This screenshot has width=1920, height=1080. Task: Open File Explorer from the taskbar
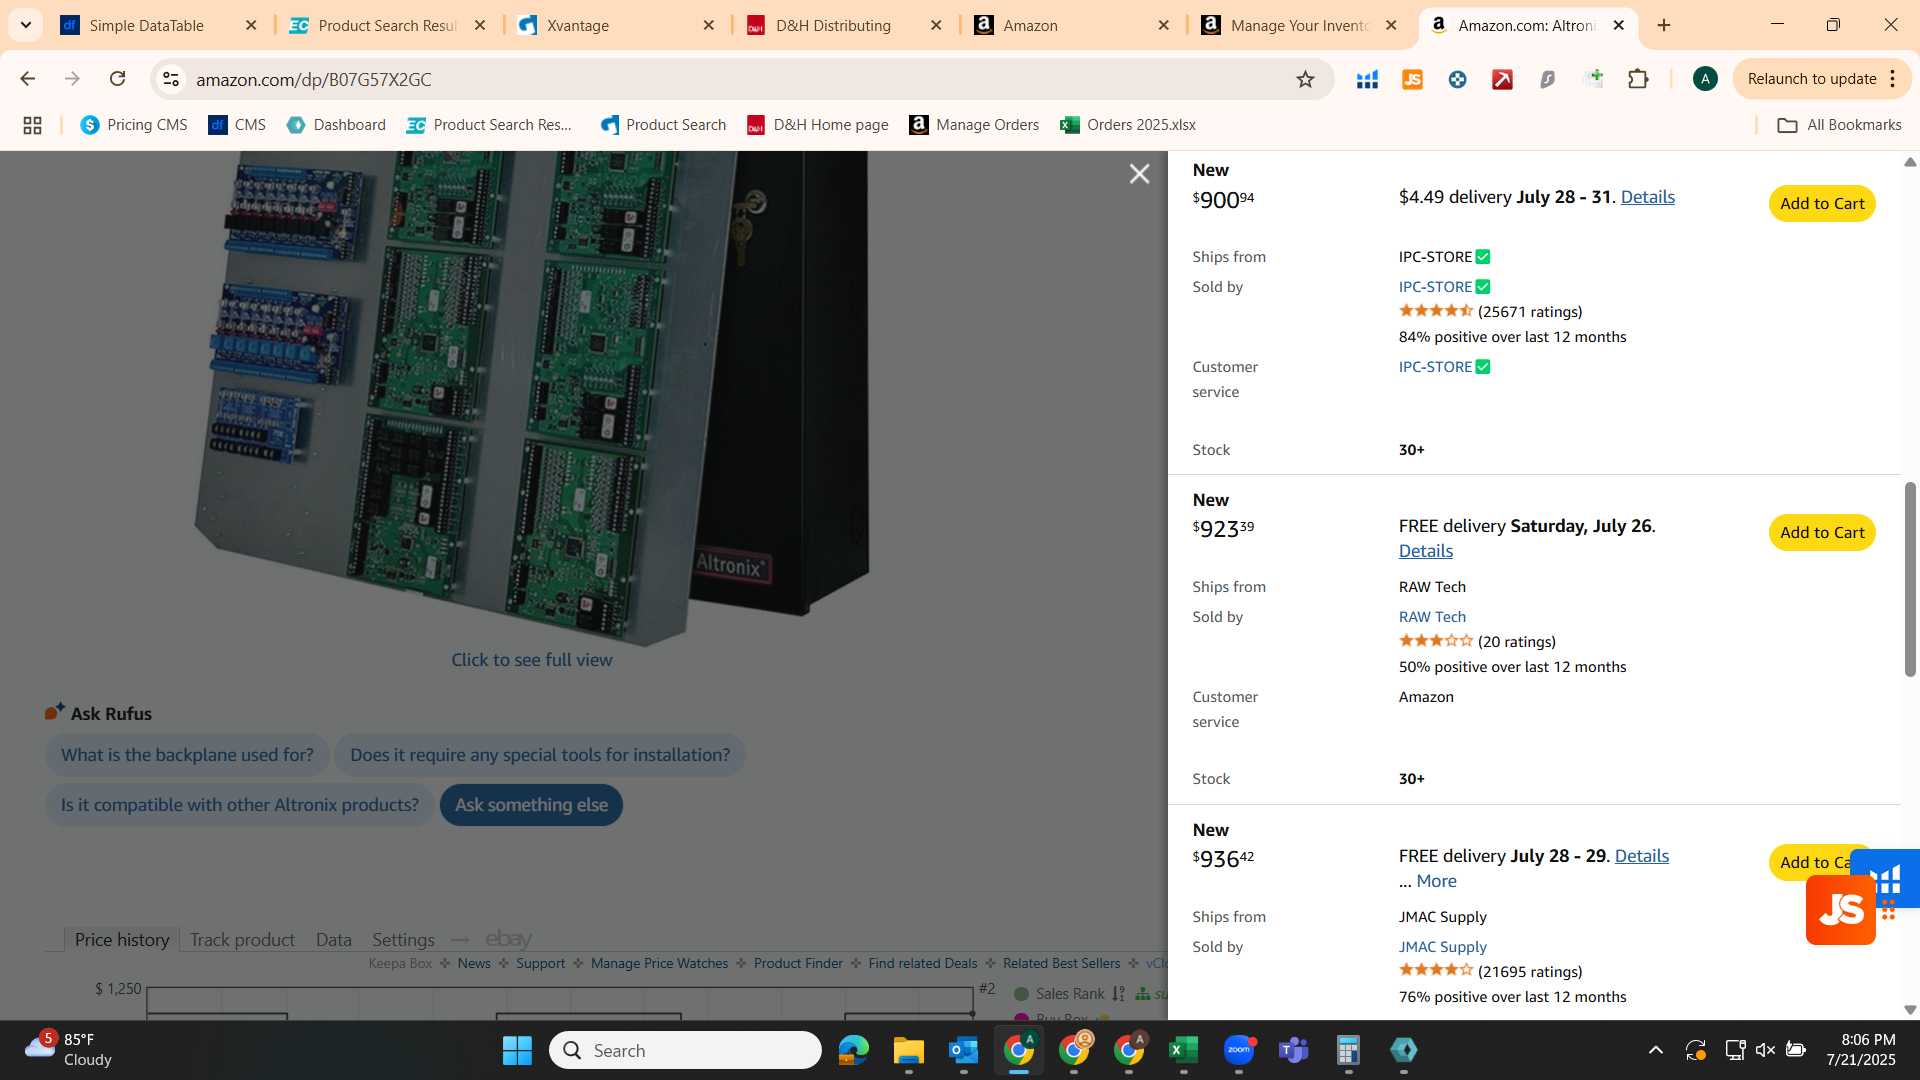click(908, 1050)
